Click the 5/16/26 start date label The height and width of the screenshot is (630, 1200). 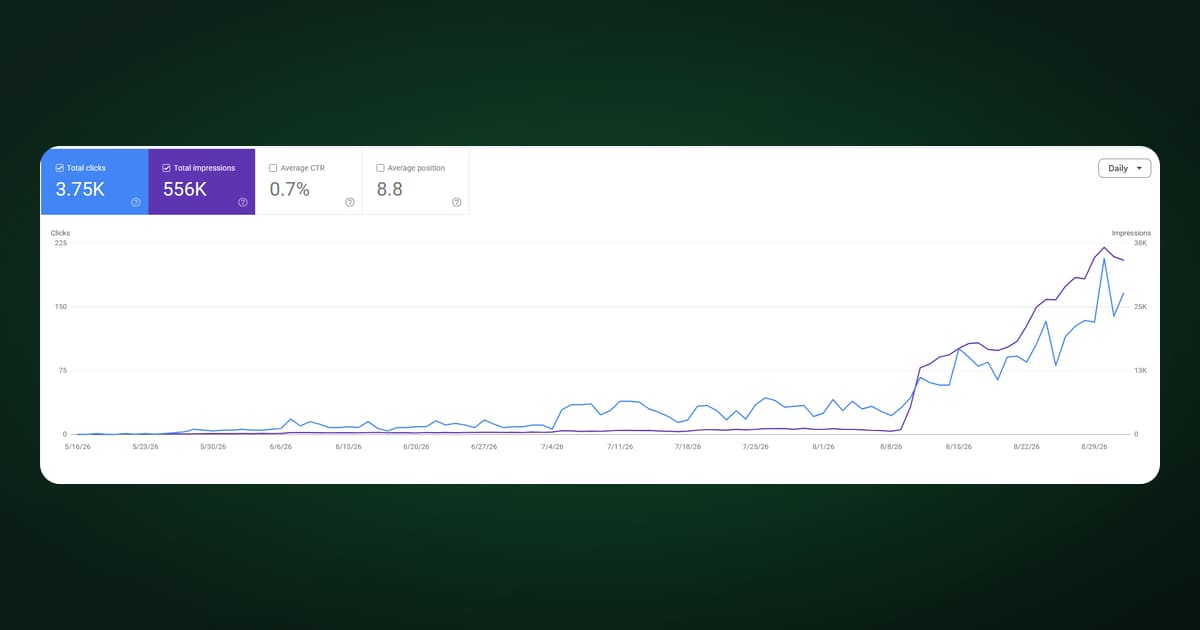point(77,447)
